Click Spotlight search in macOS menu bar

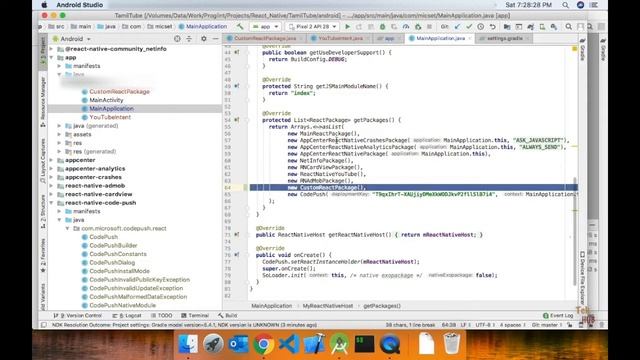pyautogui.click(x=565, y=5)
